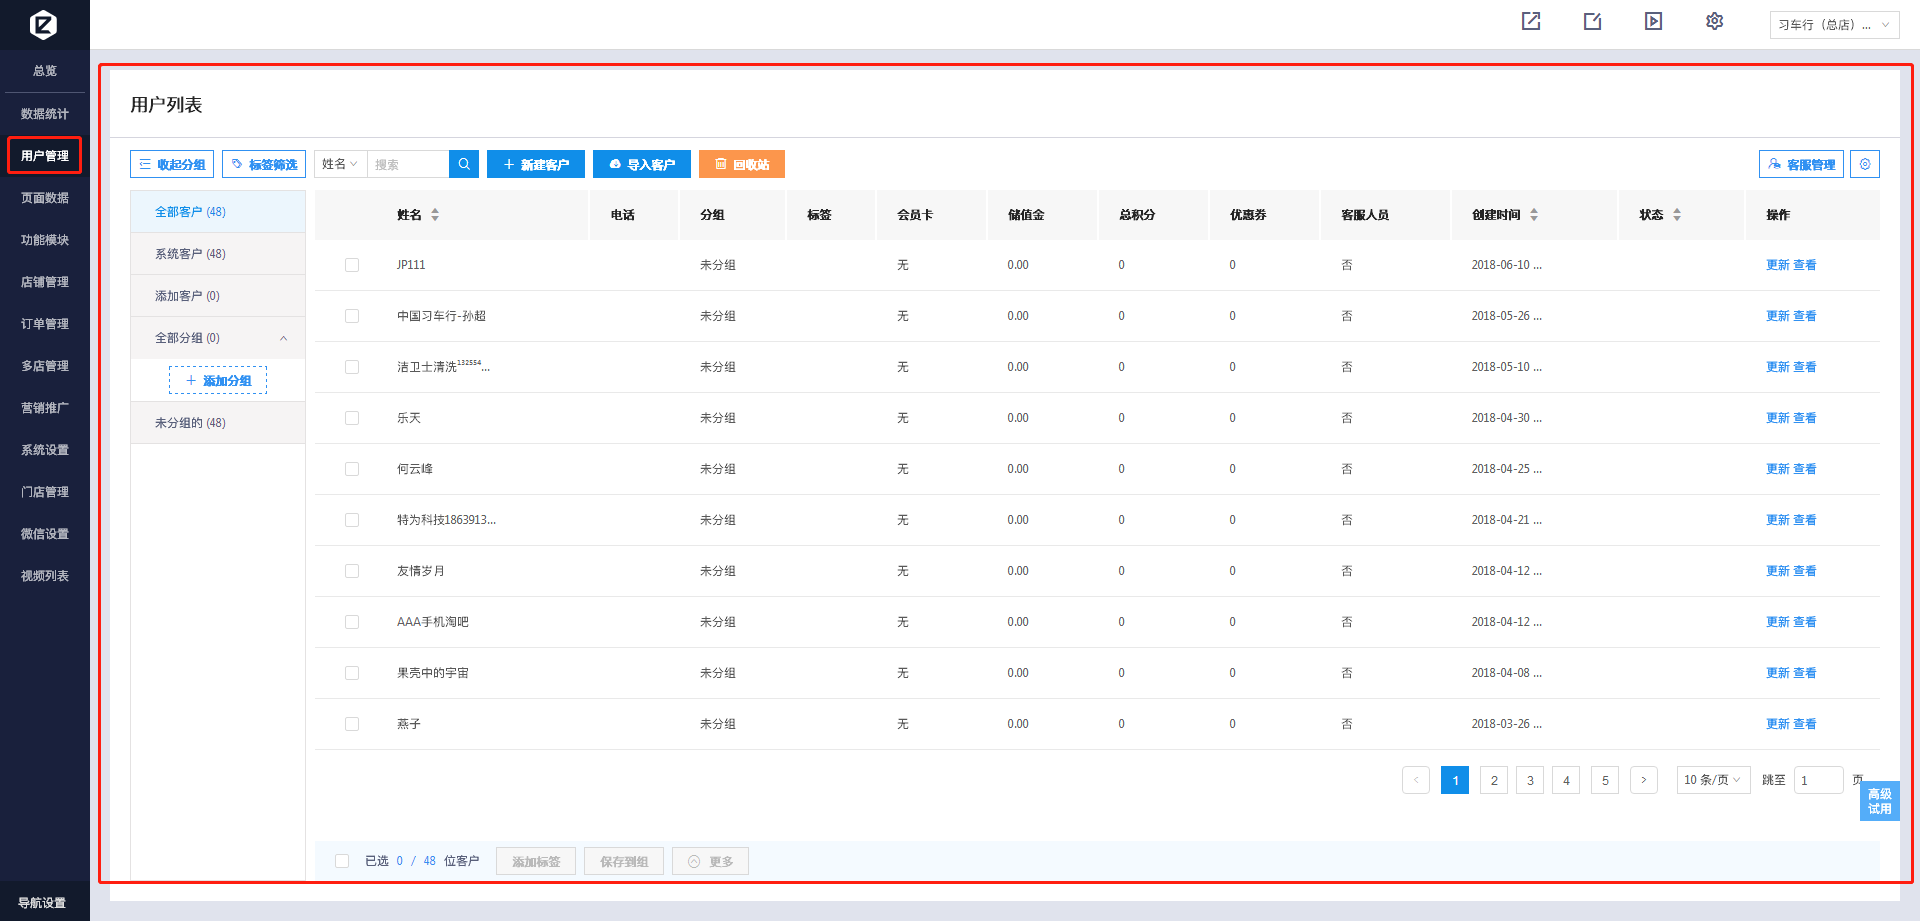Tick the checkbox for customer 乐天
This screenshot has width=1920, height=921.
tap(352, 418)
